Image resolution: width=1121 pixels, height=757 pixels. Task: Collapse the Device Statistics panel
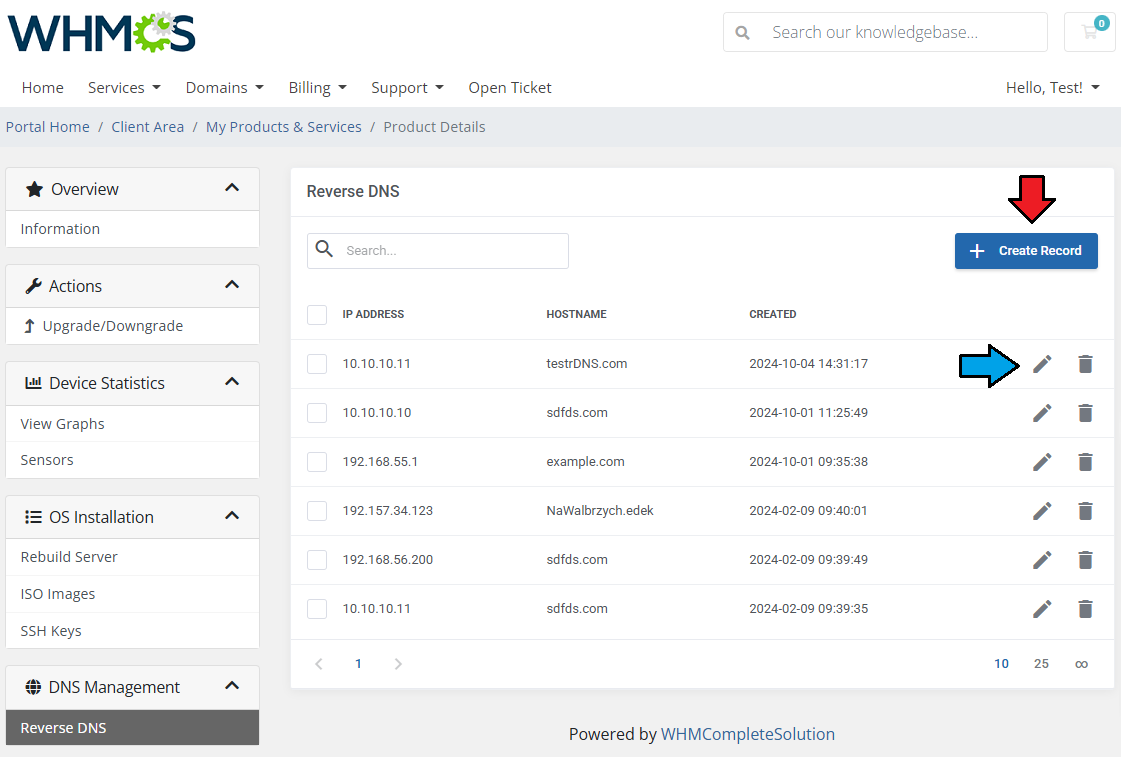coord(232,382)
